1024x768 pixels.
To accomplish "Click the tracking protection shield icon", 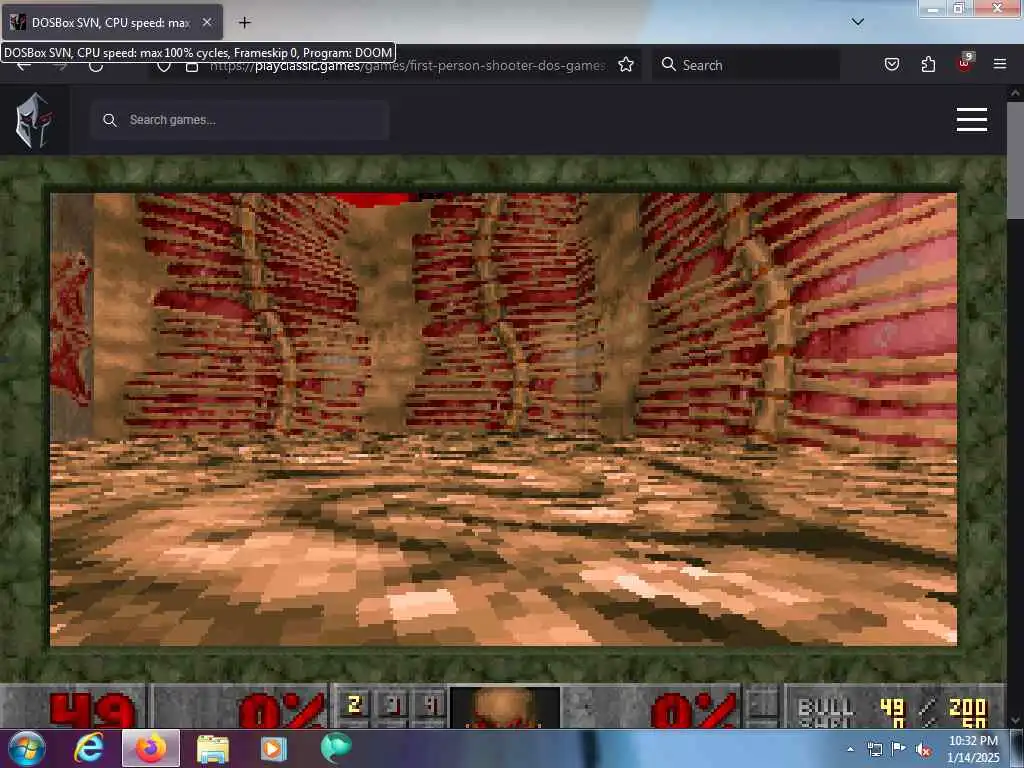I will (164, 66).
